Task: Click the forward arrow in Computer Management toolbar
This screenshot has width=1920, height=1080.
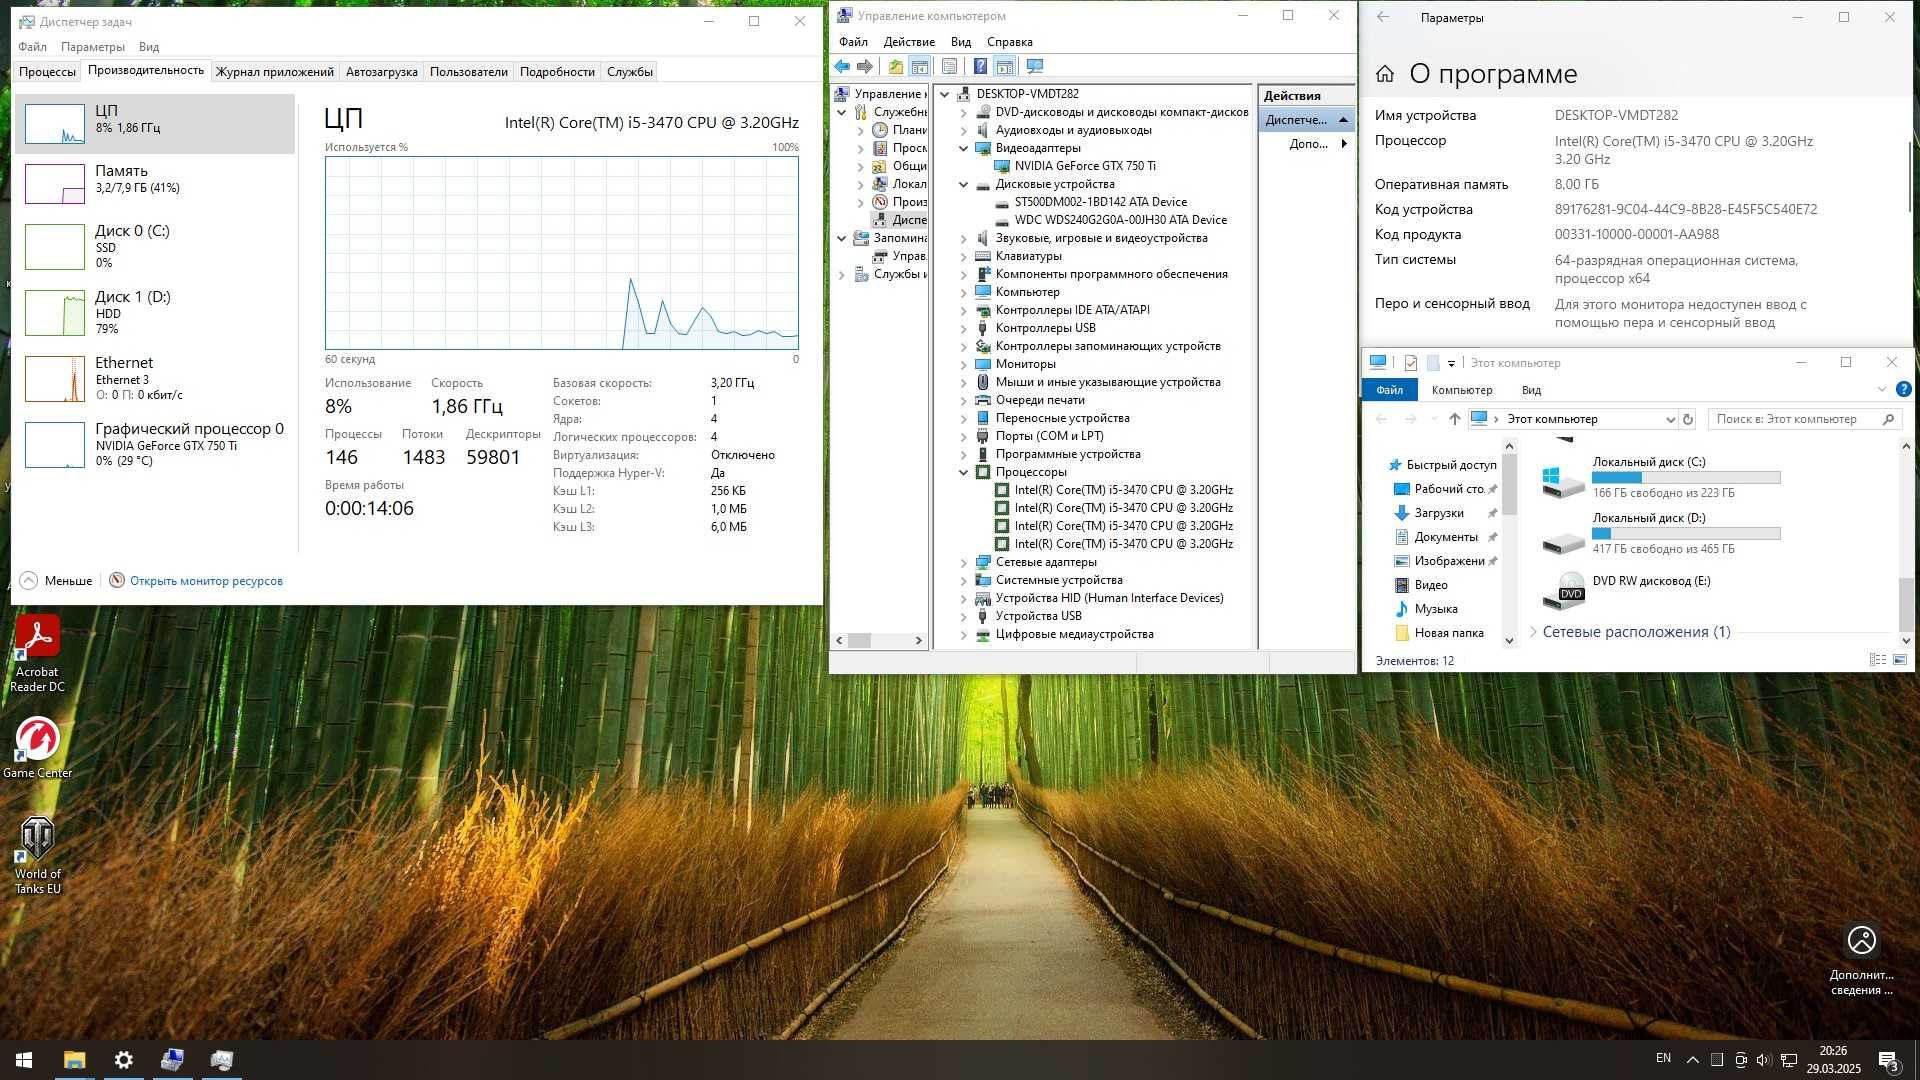Action: tap(865, 66)
